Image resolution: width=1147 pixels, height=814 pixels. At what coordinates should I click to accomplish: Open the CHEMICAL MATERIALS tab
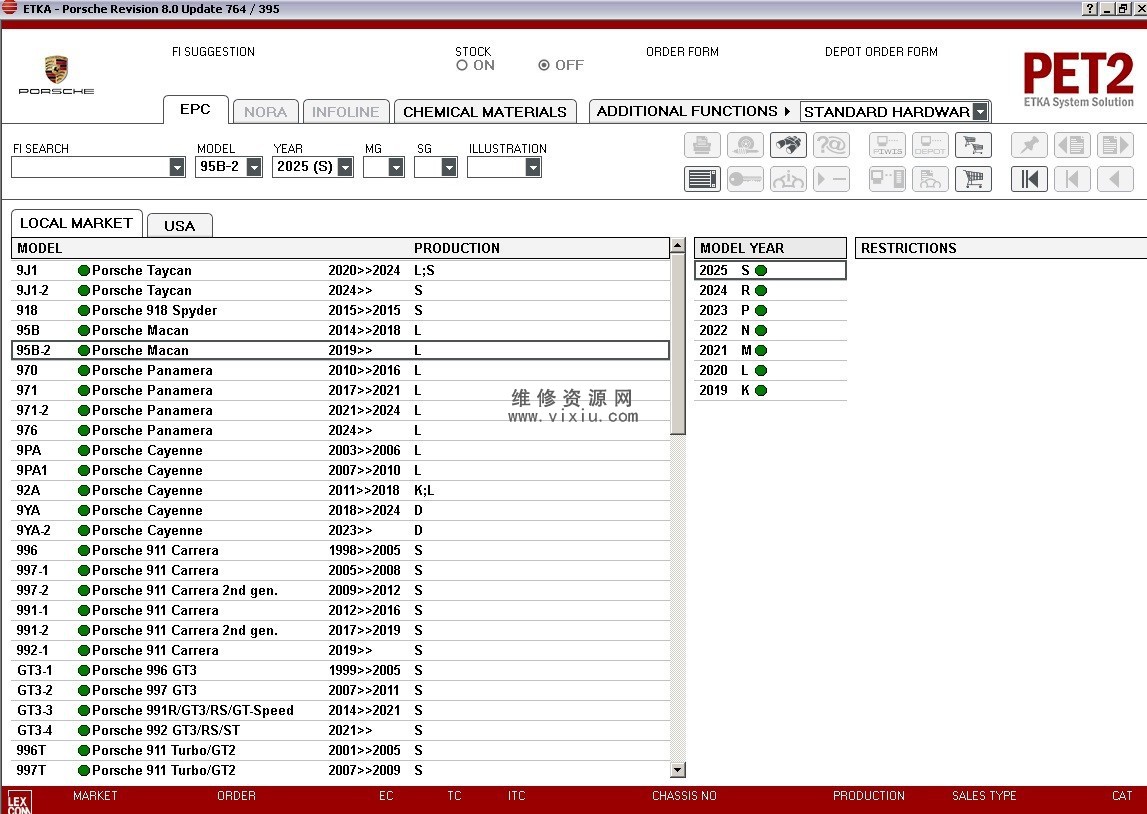(484, 112)
